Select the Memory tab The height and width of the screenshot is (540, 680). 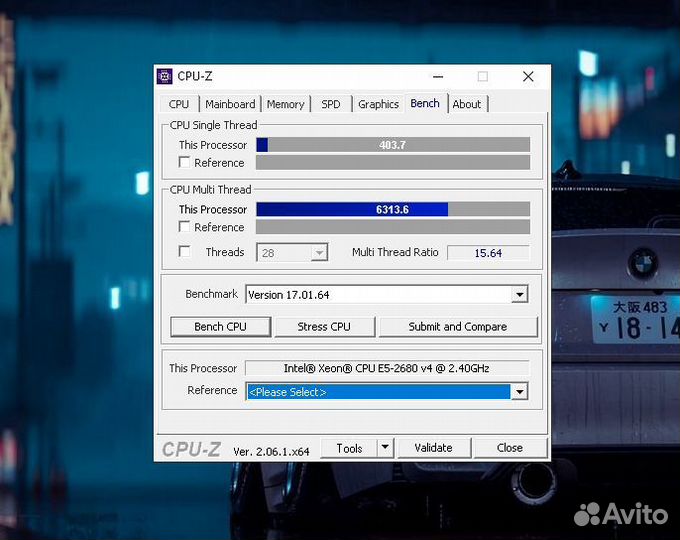(285, 104)
